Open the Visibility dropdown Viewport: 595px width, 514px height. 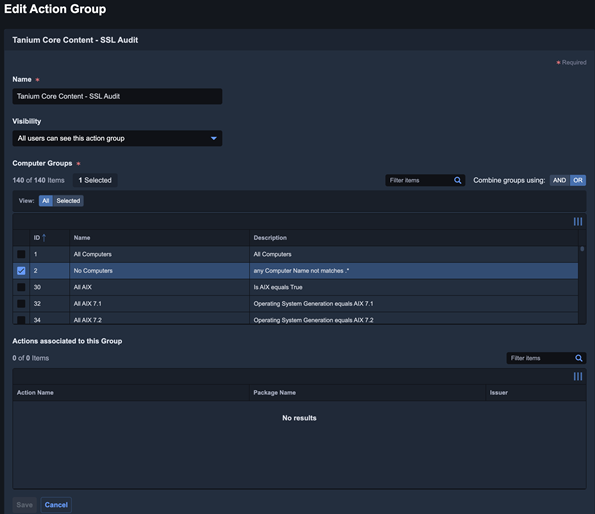[117, 138]
